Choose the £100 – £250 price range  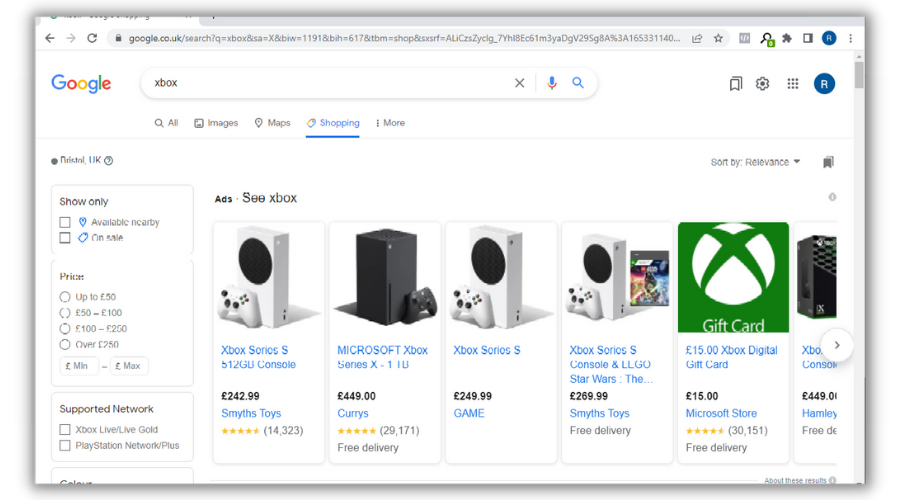pos(65,329)
